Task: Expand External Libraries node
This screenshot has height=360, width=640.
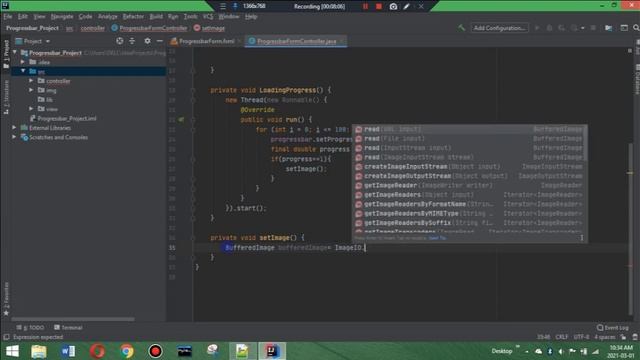Action: (15, 128)
